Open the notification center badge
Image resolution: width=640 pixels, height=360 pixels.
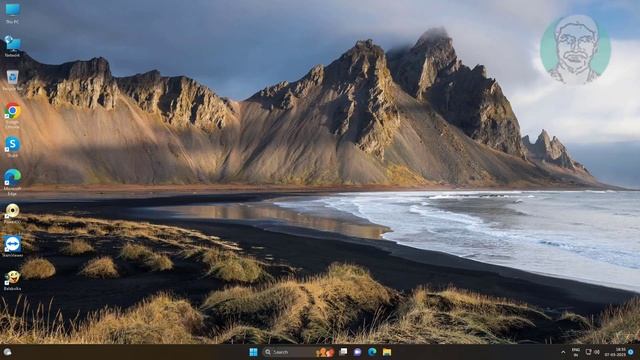tap(631, 352)
